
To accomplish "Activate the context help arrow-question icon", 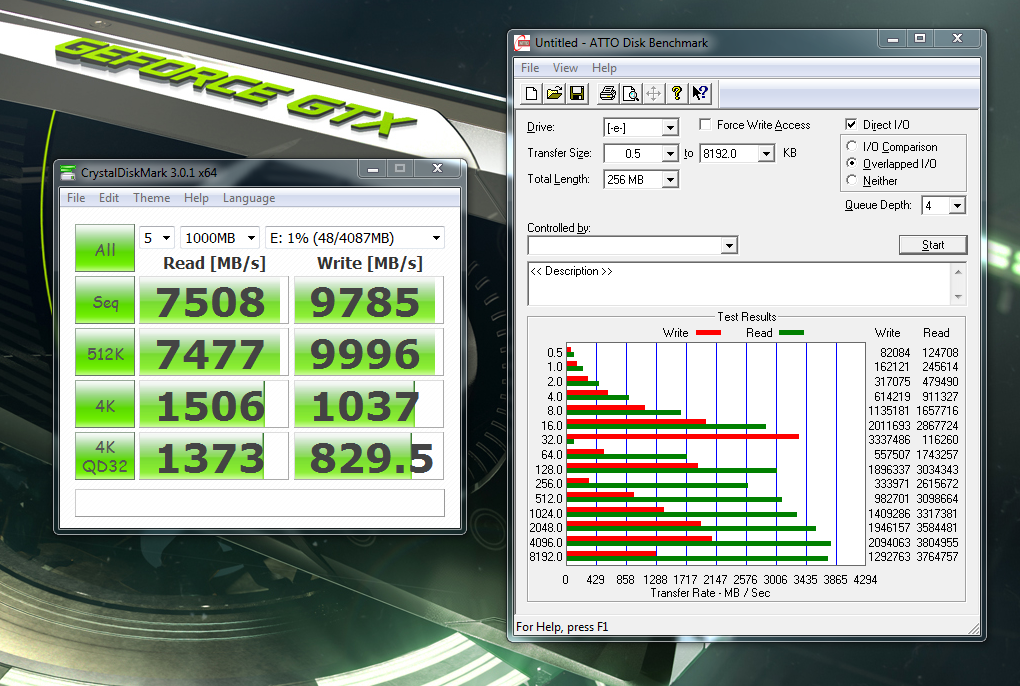I will (x=700, y=94).
